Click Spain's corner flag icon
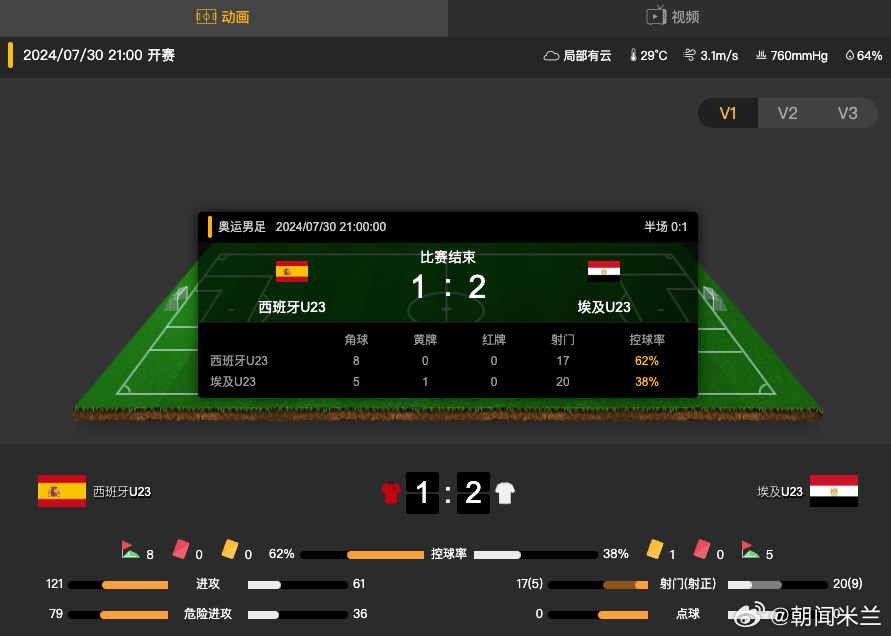 click(130, 550)
